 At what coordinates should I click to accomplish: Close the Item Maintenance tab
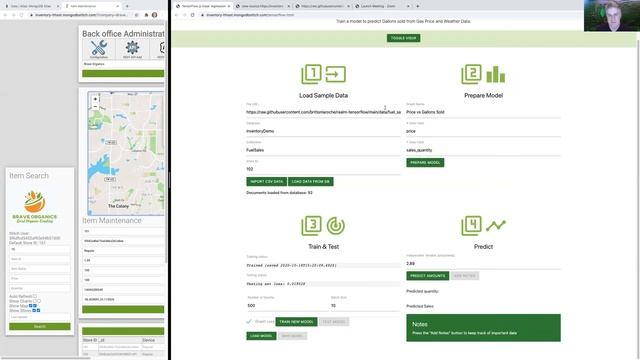click(118, 6)
